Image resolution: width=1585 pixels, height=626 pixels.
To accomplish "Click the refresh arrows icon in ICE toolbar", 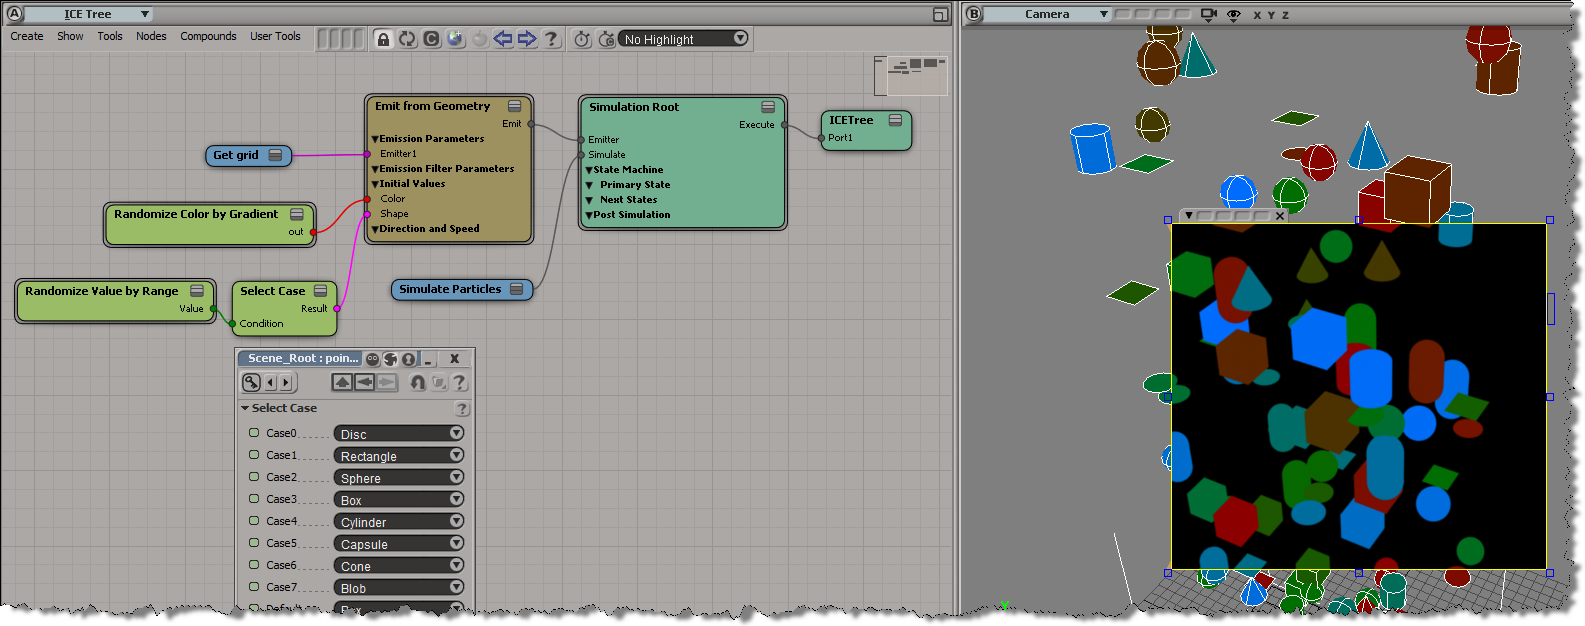I will point(407,39).
